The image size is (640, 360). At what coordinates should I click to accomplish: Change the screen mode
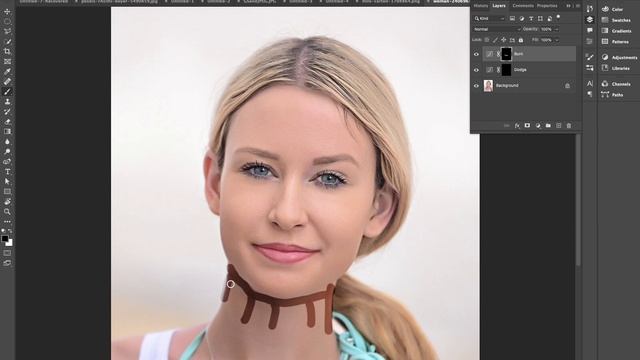pyautogui.click(x=7, y=263)
